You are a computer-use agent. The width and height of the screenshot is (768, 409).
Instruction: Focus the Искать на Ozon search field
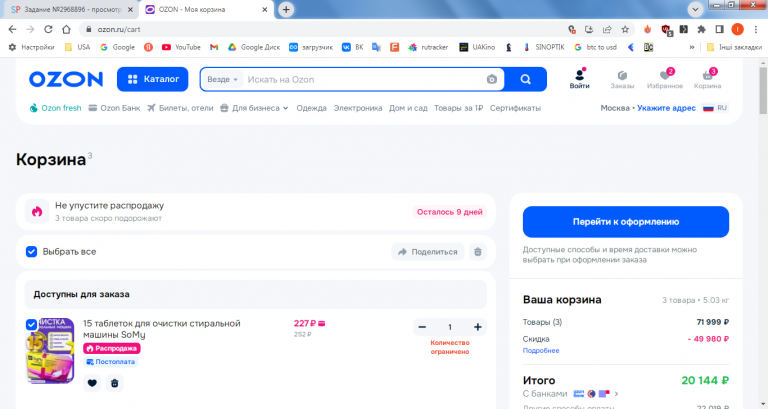(x=362, y=79)
